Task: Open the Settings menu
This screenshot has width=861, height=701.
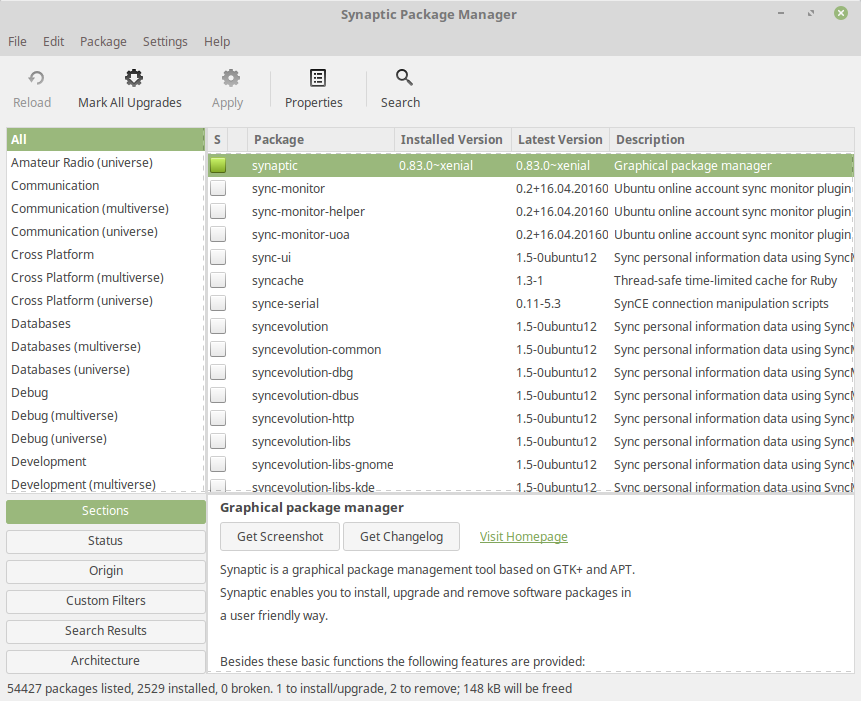Action: point(165,41)
